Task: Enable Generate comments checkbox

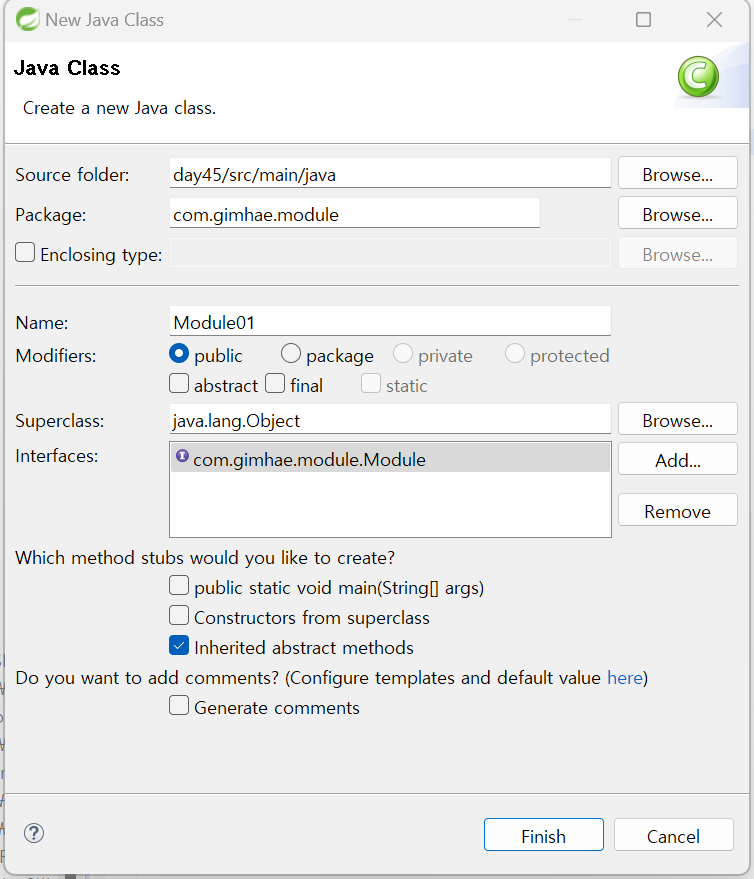Action: (x=179, y=705)
